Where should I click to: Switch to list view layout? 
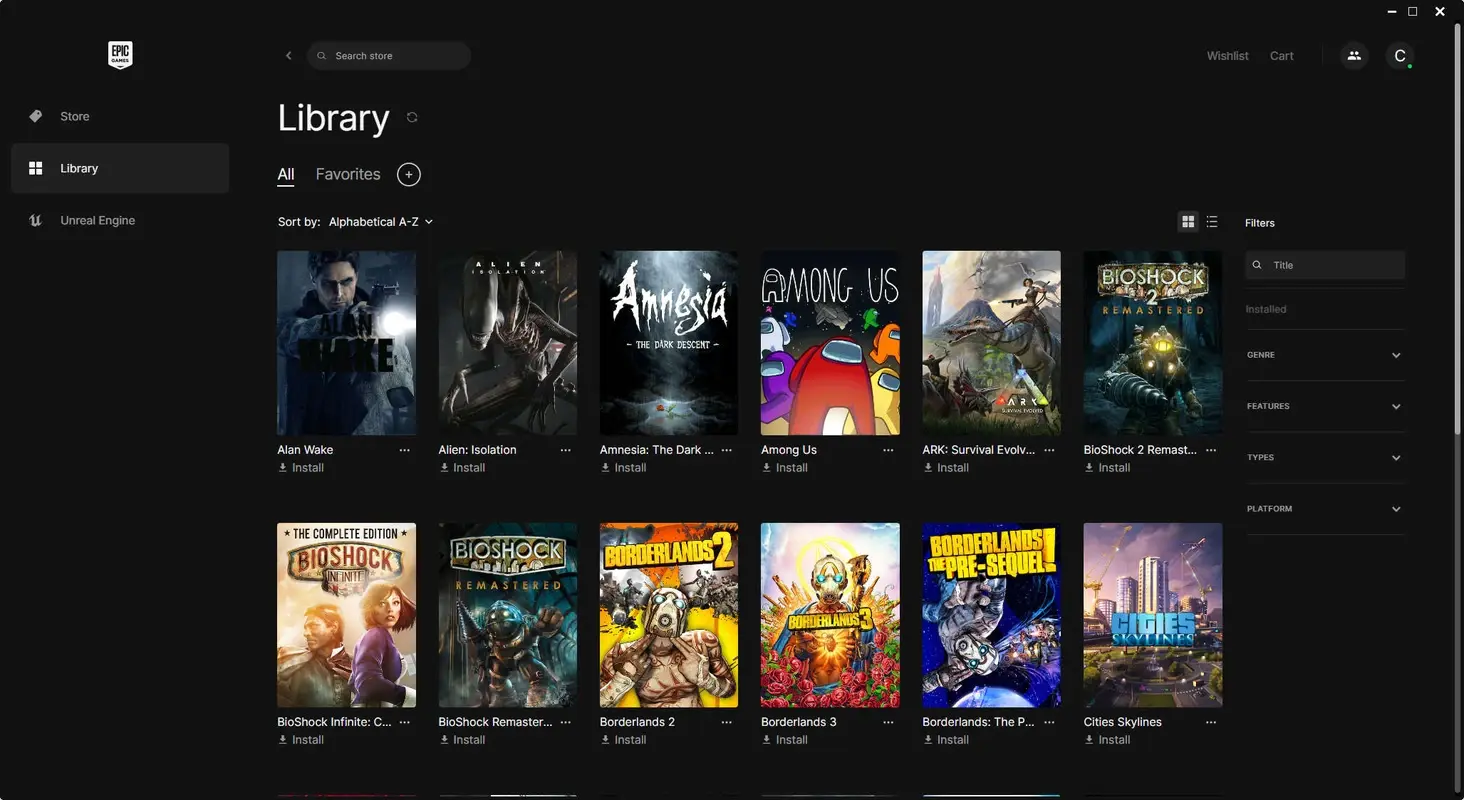[x=1211, y=221]
